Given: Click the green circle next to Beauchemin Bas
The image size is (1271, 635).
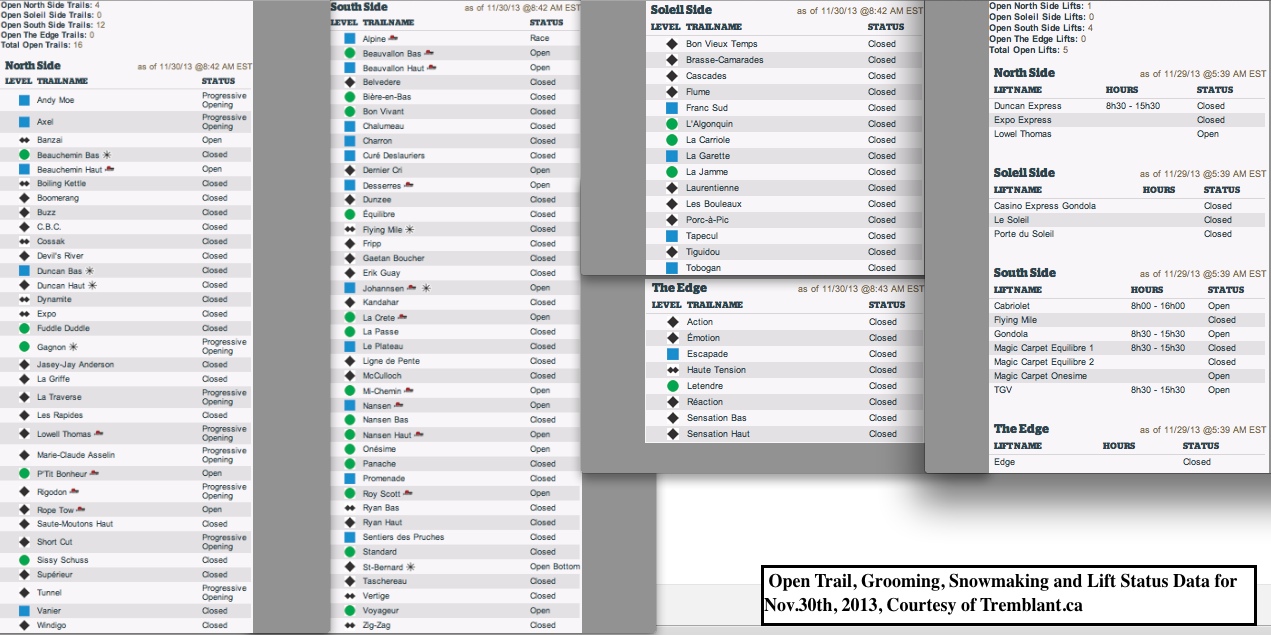Looking at the screenshot, I should click(24, 155).
